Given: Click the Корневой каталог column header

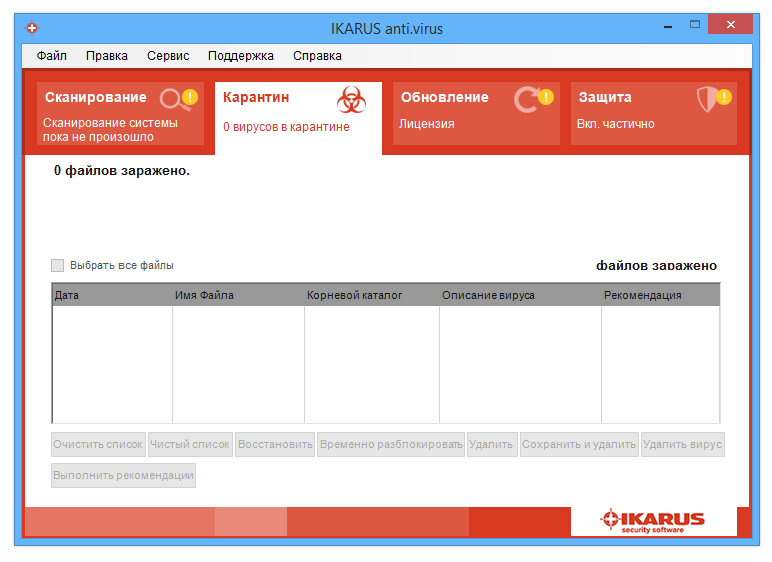Looking at the screenshot, I should click(372, 295).
